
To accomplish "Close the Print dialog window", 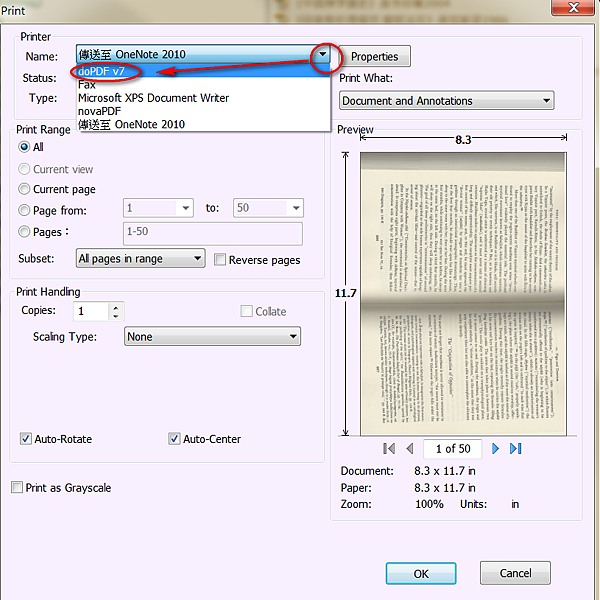I will click(573, 7).
